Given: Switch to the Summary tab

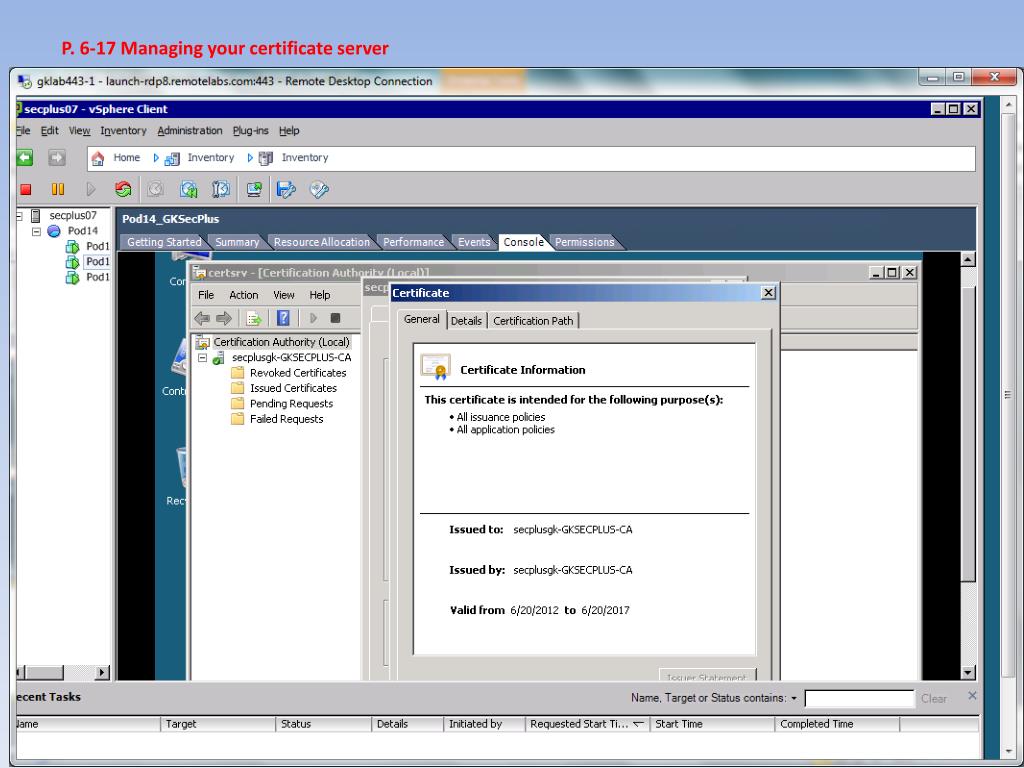Looking at the screenshot, I should point(237,242).
